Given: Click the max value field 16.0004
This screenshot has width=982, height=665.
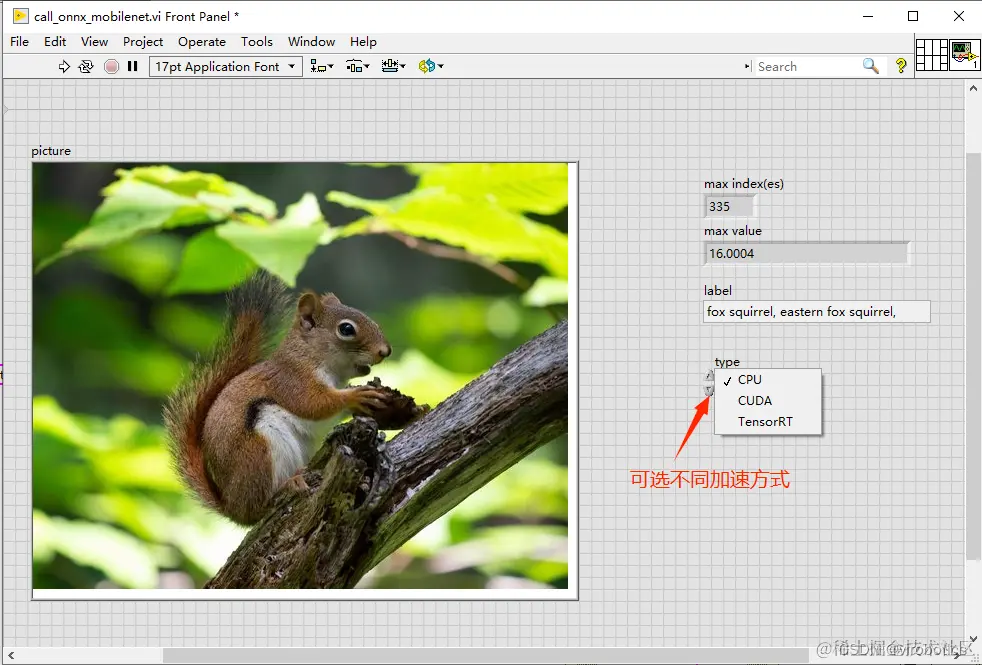Looking at the screenshot, I should click(x=807, y=254).
